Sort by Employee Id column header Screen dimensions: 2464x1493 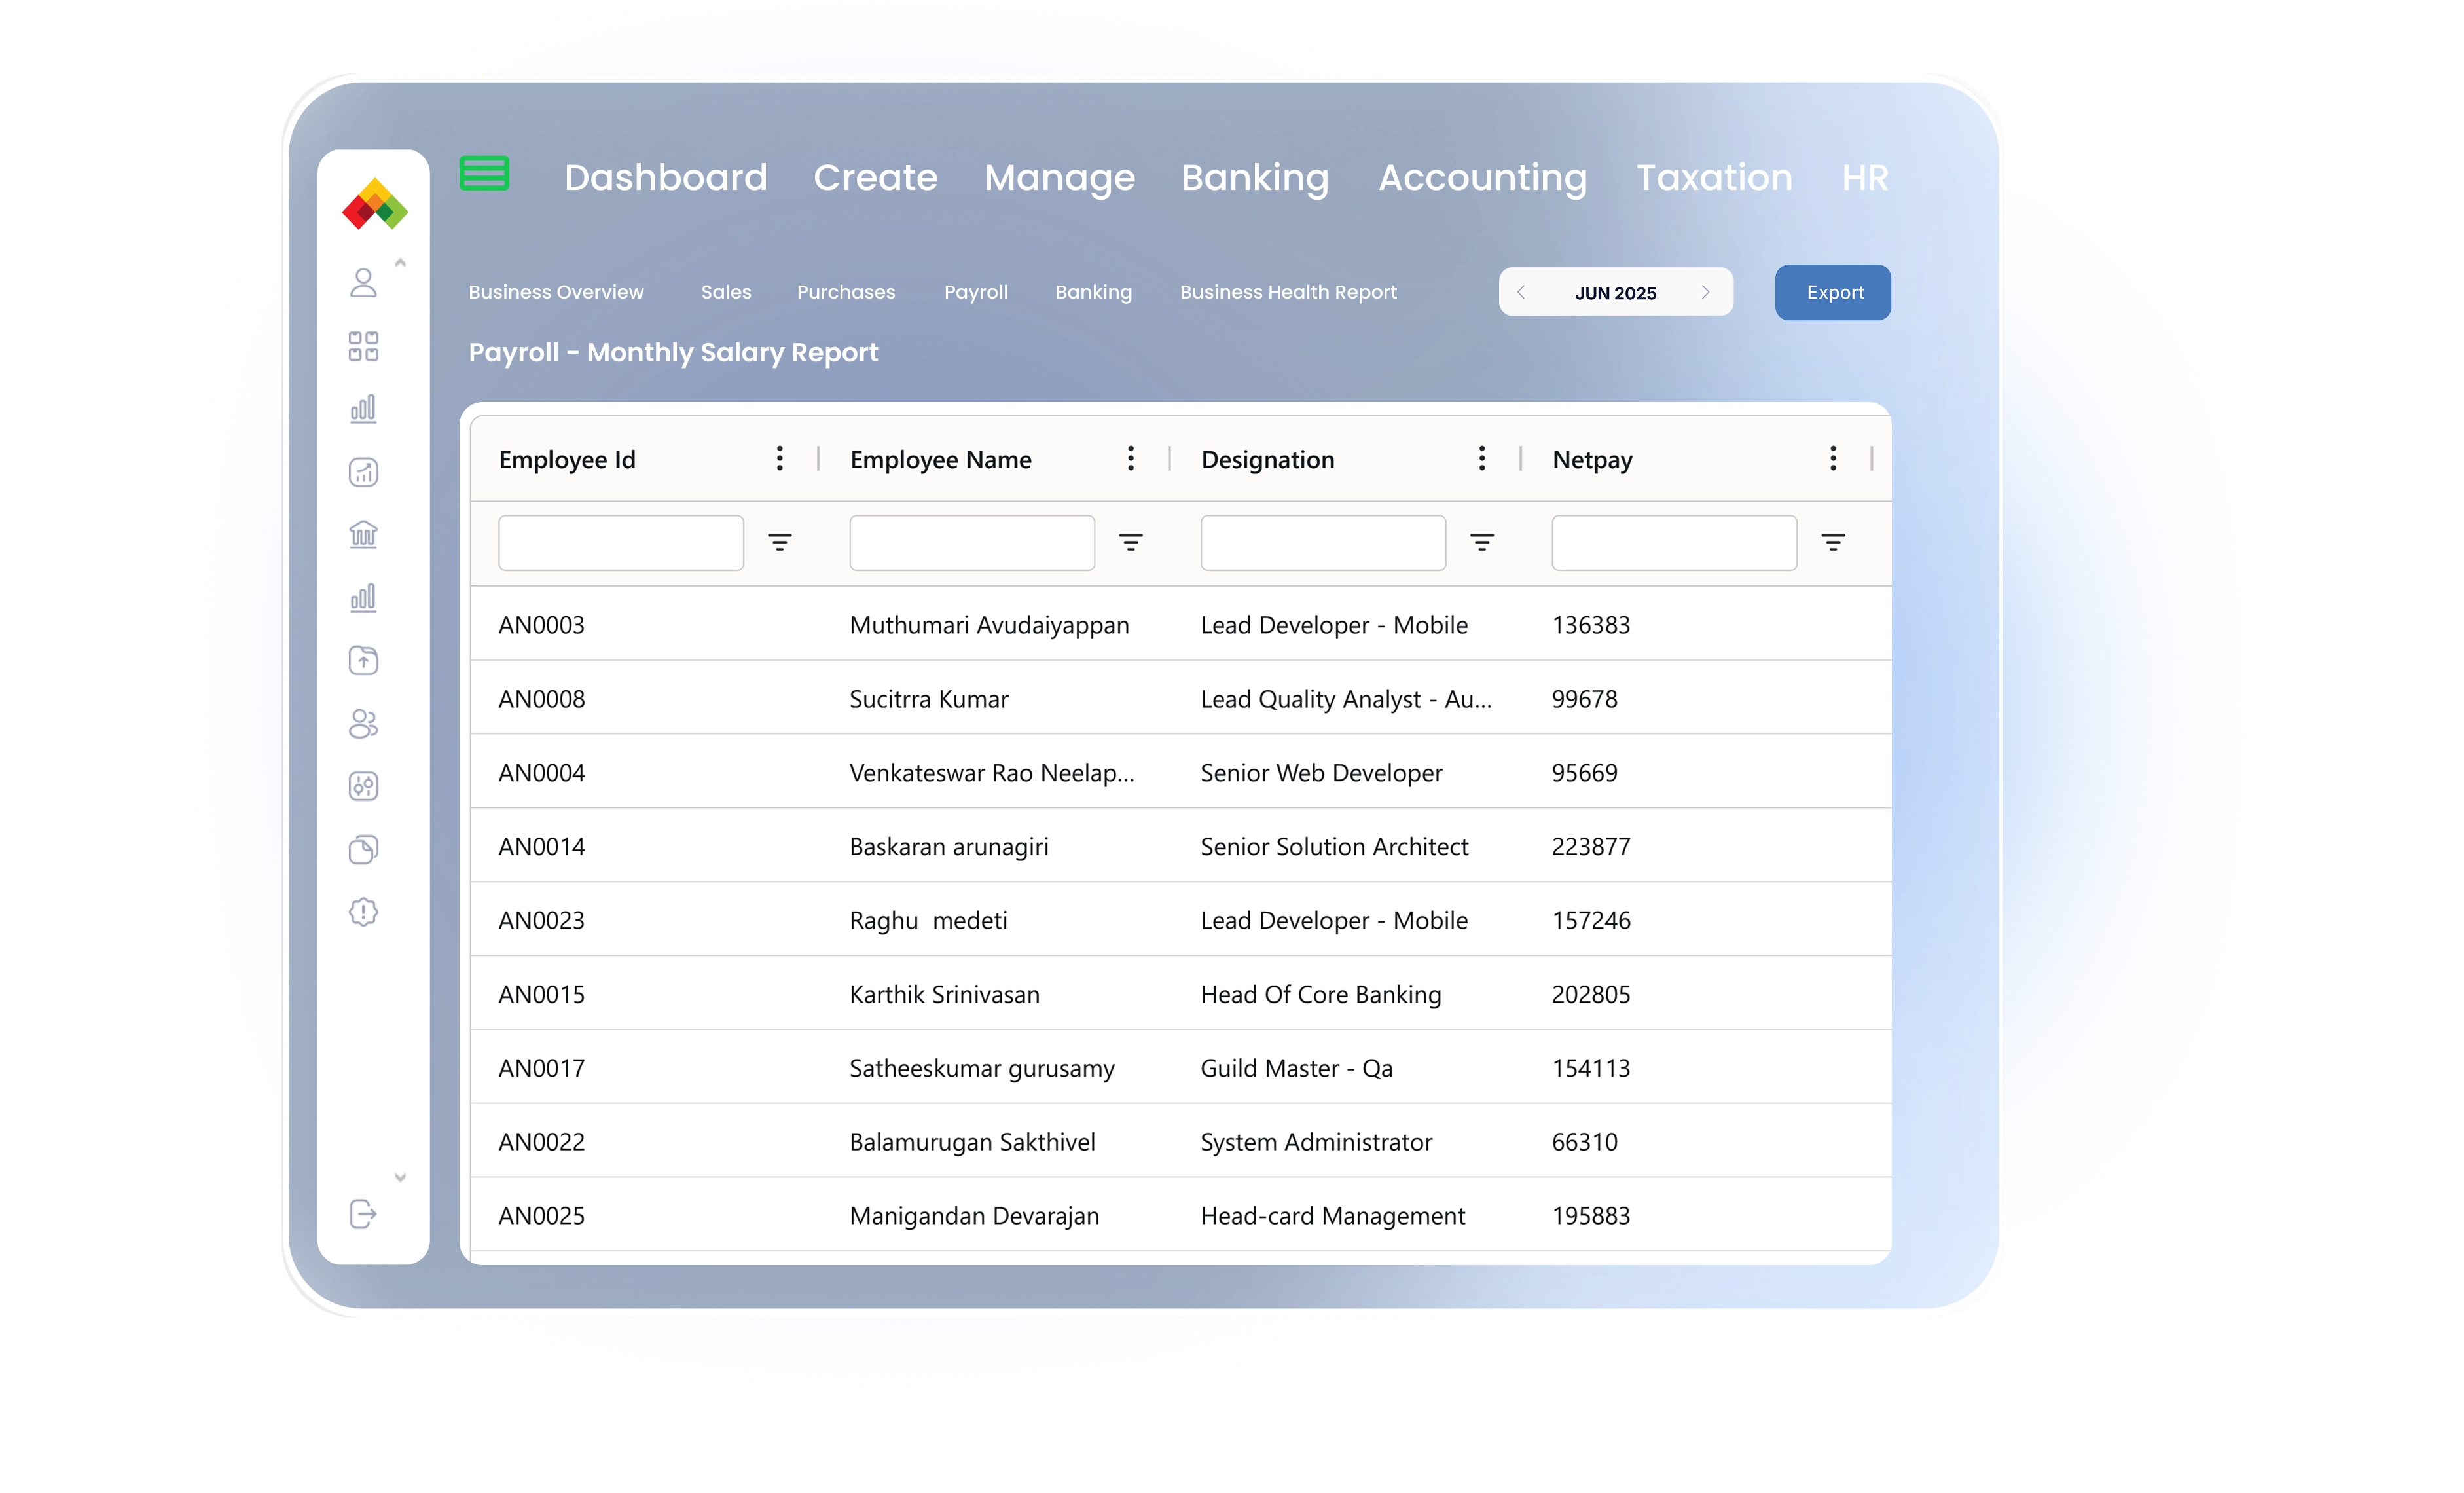(567, 460)
